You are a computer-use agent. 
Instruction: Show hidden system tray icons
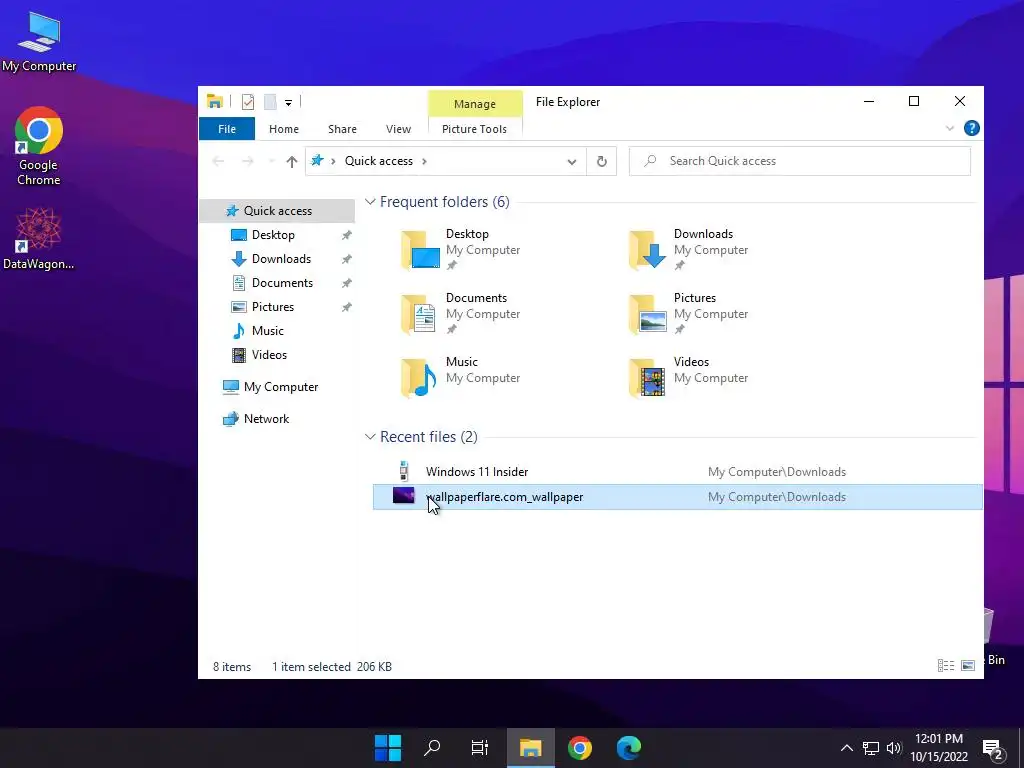(x=846, y=748)
